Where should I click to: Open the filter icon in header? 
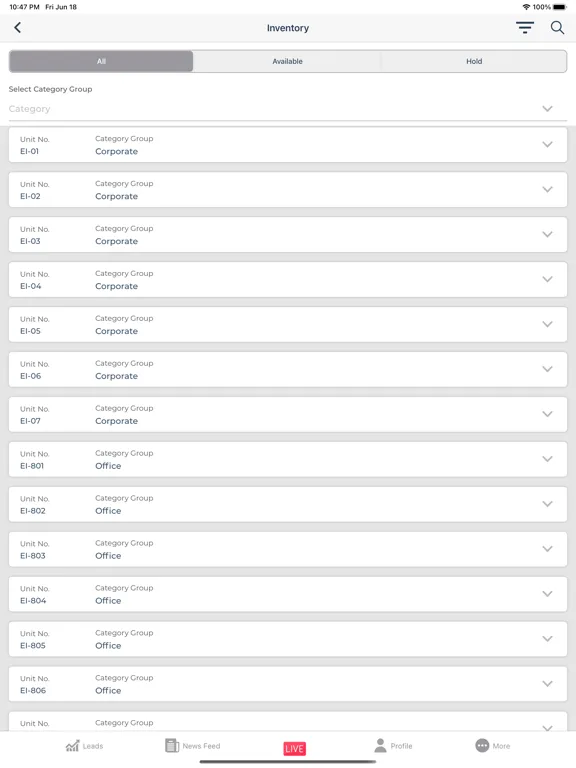point(525,27)
